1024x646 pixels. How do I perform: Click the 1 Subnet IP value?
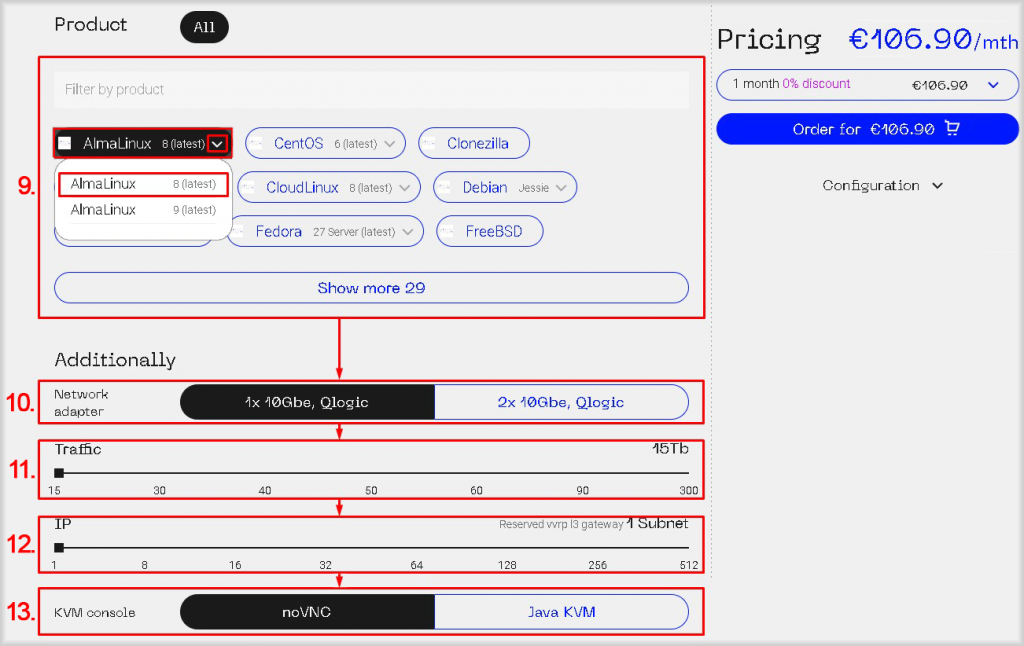[658, 523]
